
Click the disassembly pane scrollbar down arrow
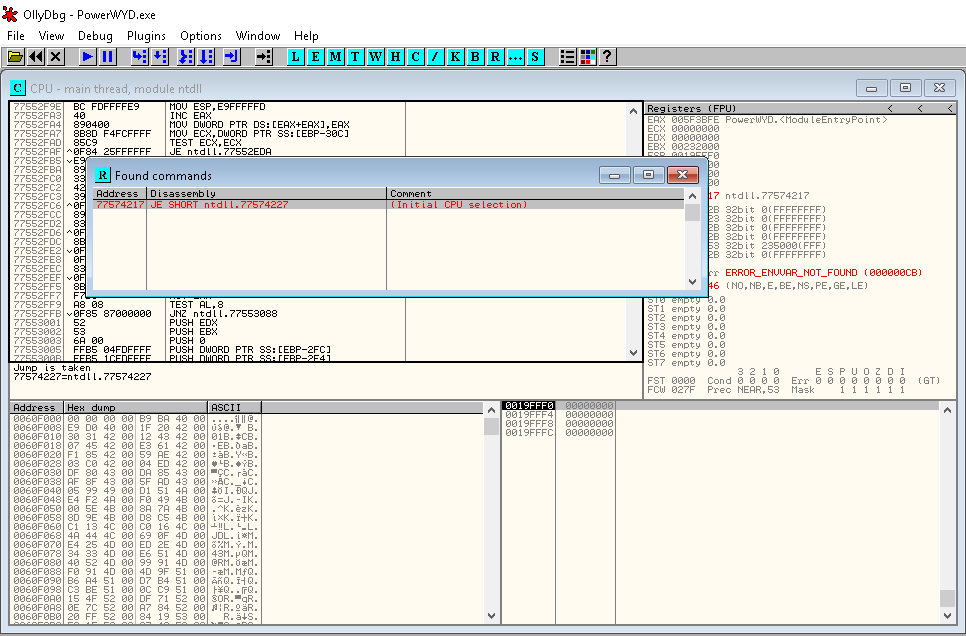(x=633, y=353)
